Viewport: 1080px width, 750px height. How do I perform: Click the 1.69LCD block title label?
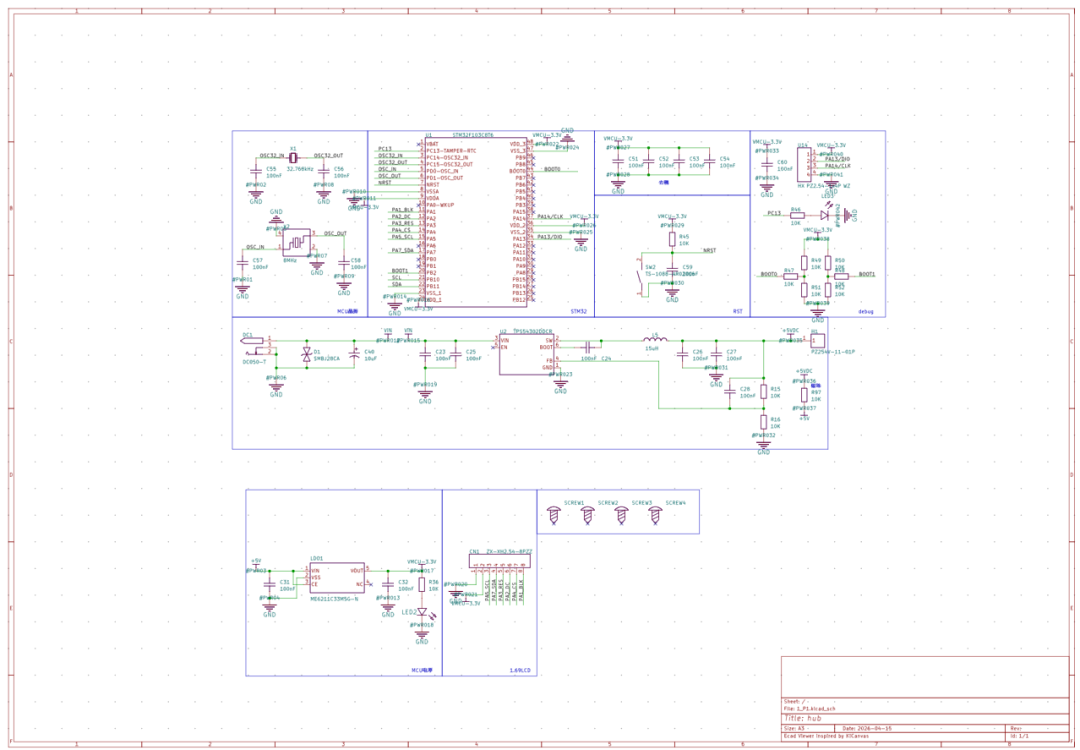coord(519,670)
